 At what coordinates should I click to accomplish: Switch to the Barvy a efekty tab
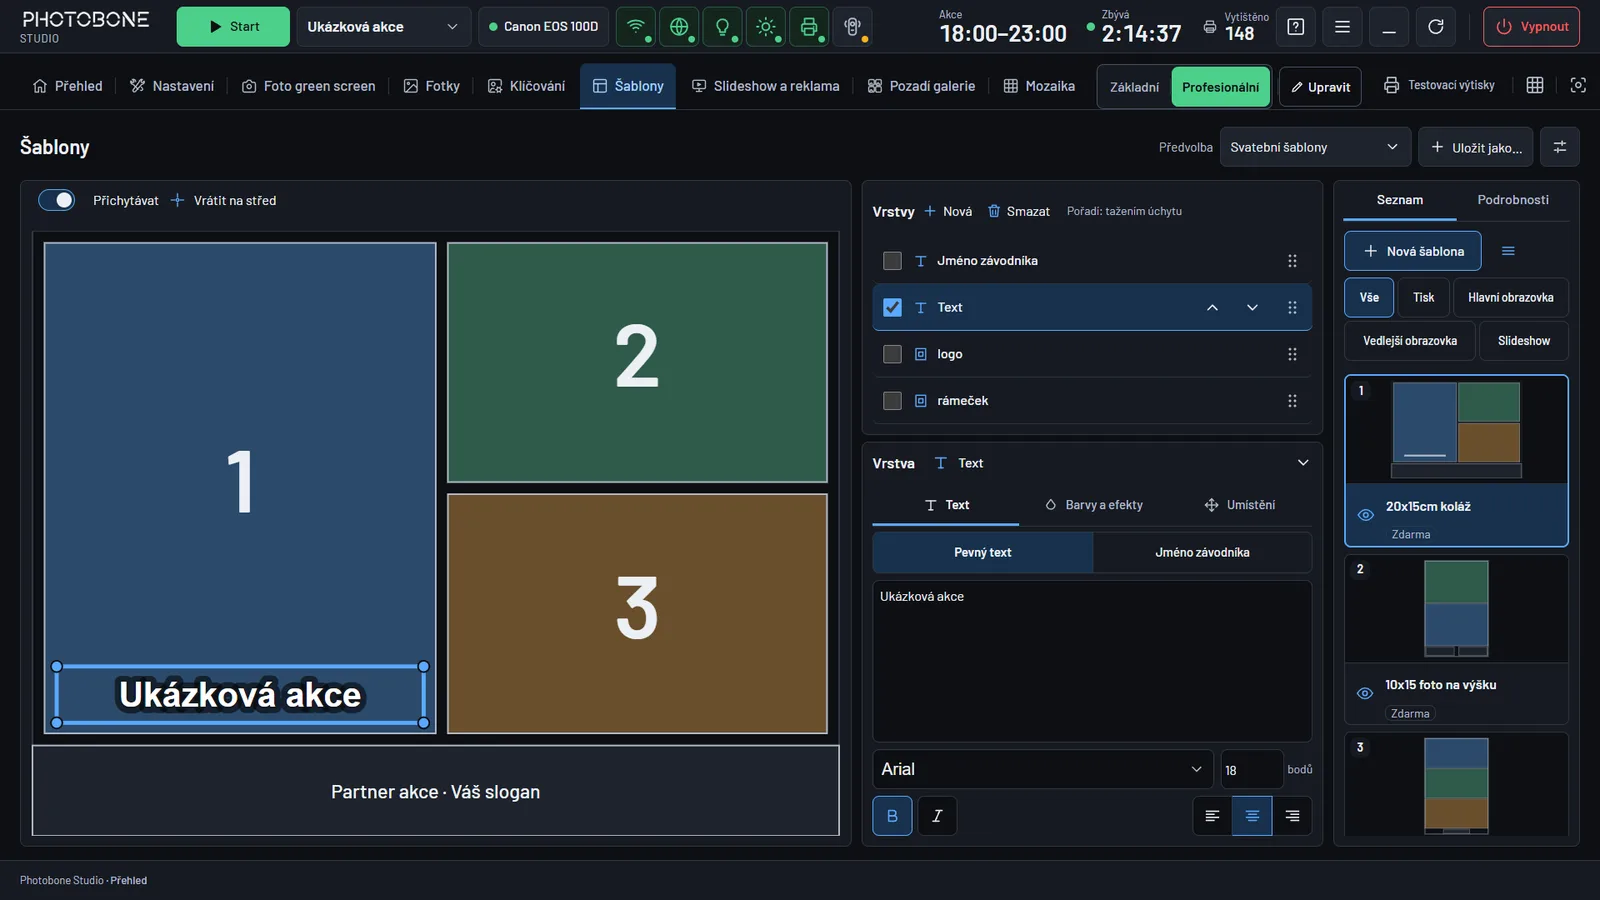(x=1094, y=505)
